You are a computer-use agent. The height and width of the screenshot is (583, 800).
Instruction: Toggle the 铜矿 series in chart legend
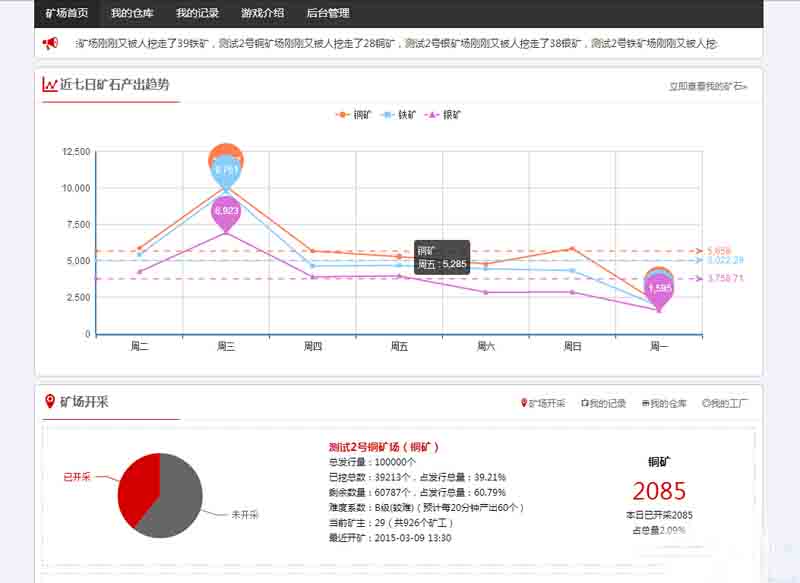click(355, 115)
